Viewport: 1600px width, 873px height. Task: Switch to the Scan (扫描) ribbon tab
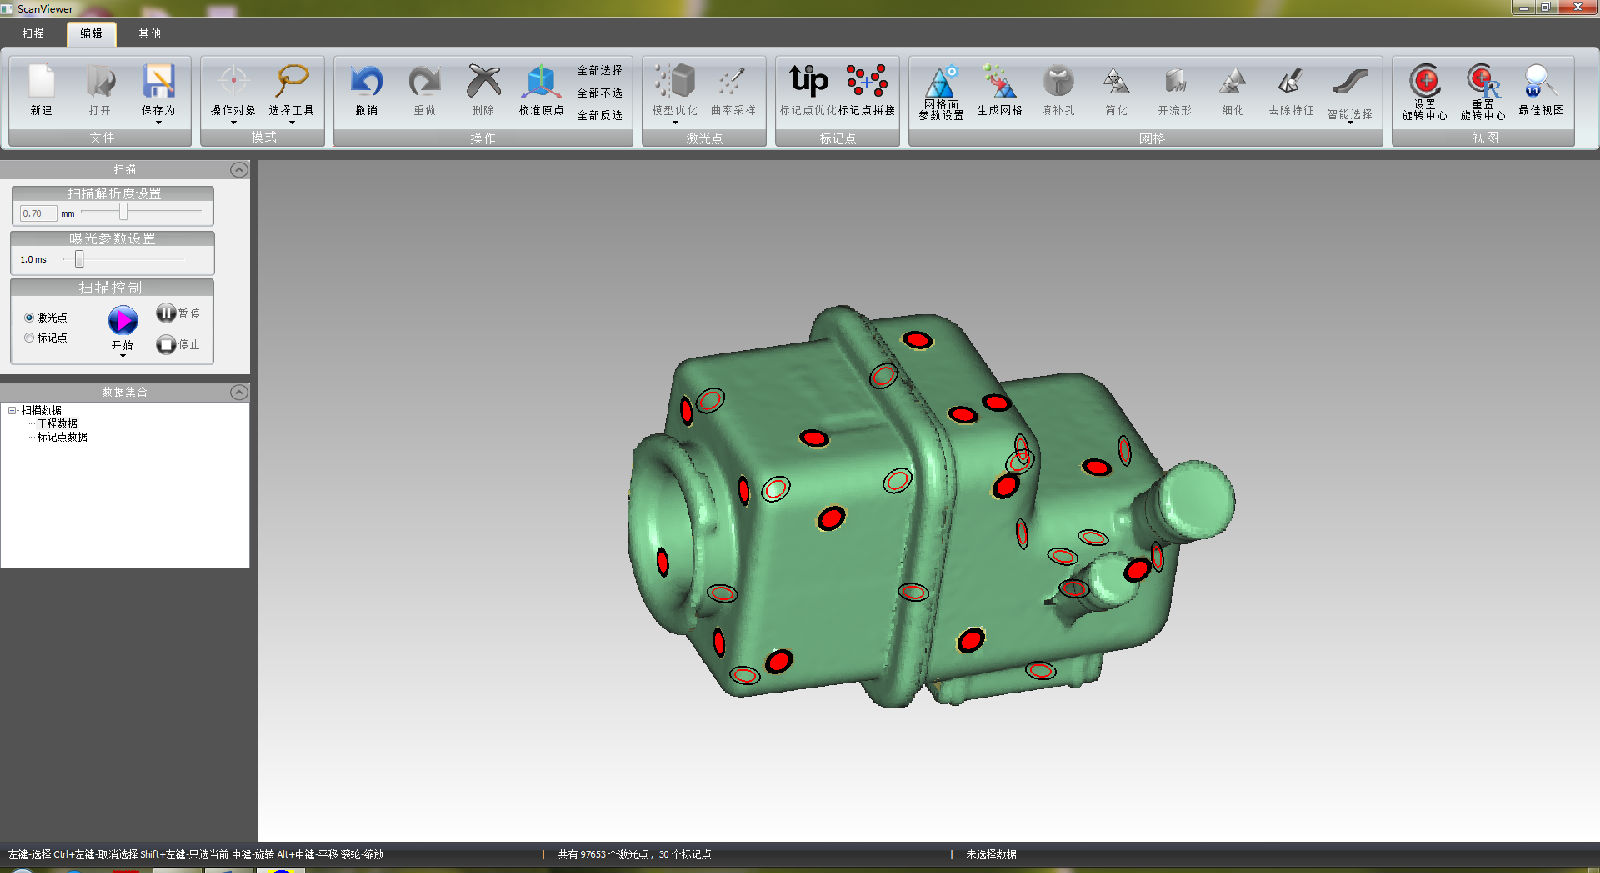click(x=33, y=33)
